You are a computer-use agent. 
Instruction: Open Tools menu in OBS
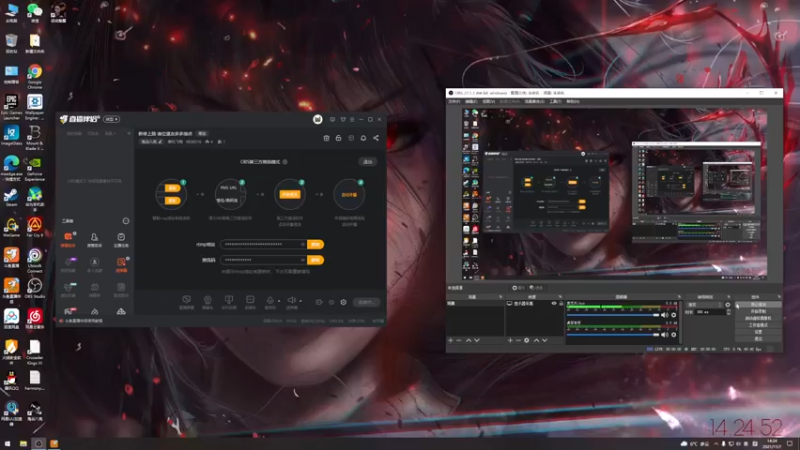[555, 102]
